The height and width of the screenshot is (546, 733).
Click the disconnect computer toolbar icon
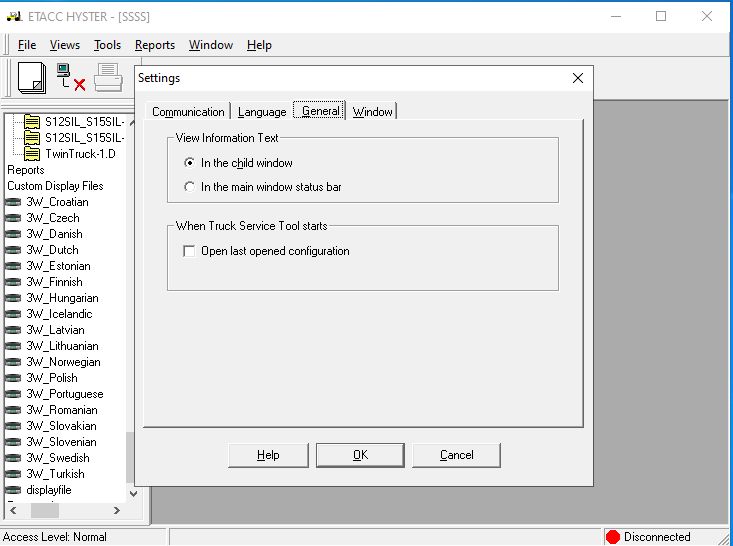click(71, 78)
